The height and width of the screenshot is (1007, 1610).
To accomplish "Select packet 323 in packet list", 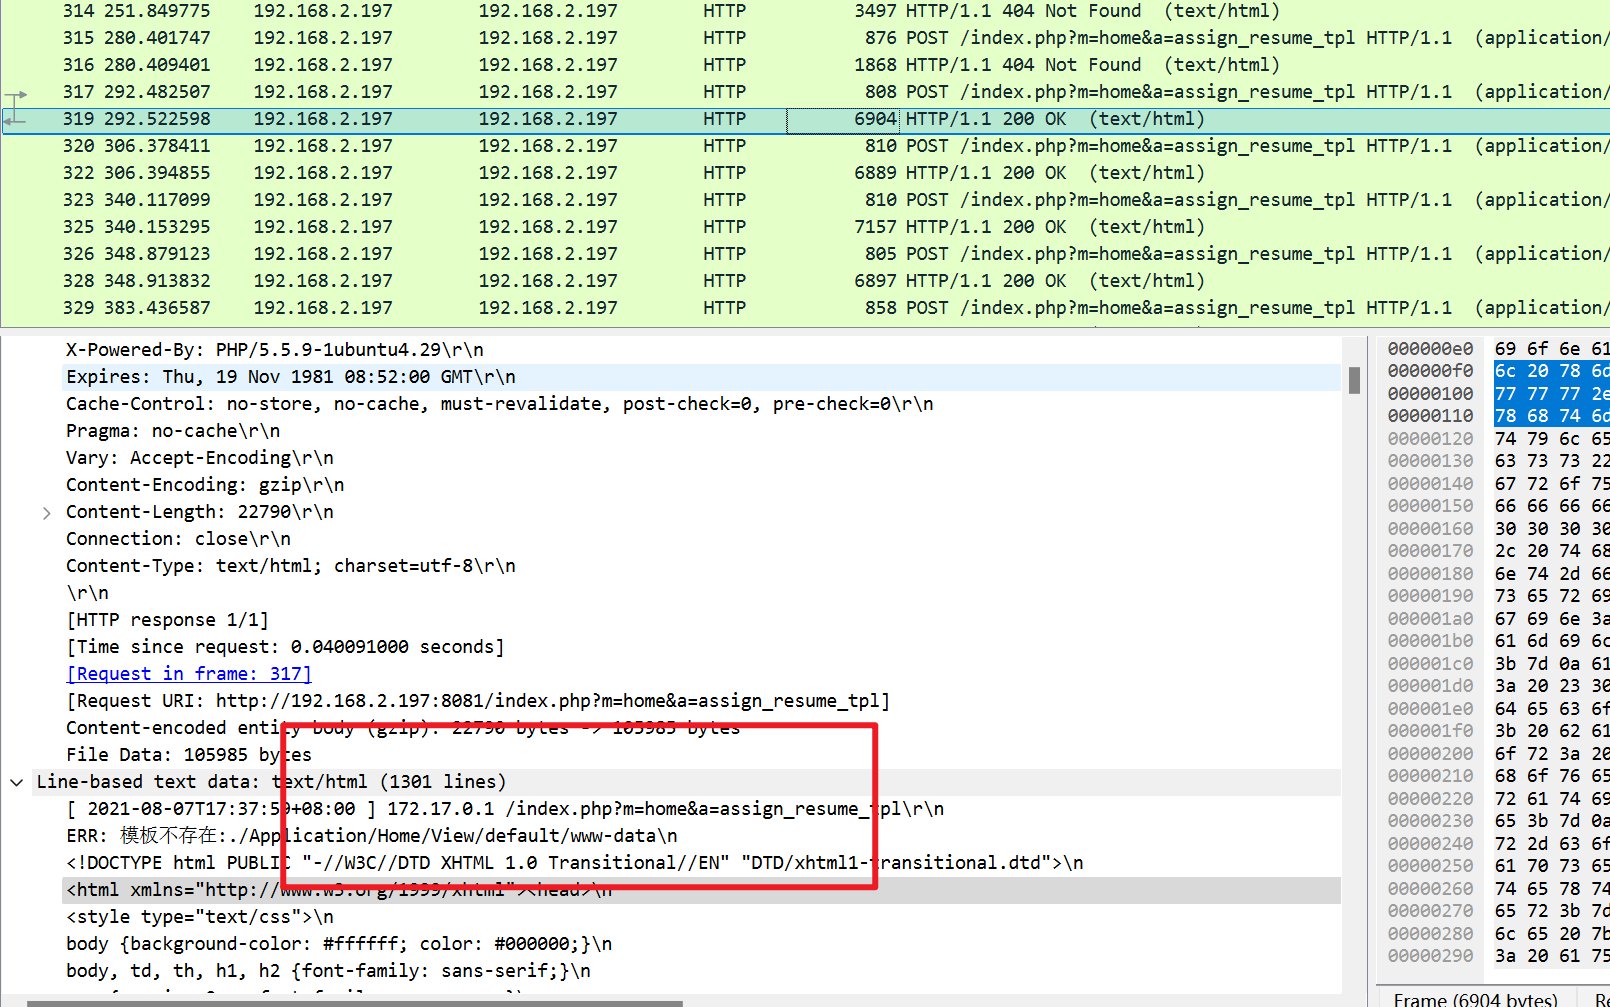I will click(805, 200).
